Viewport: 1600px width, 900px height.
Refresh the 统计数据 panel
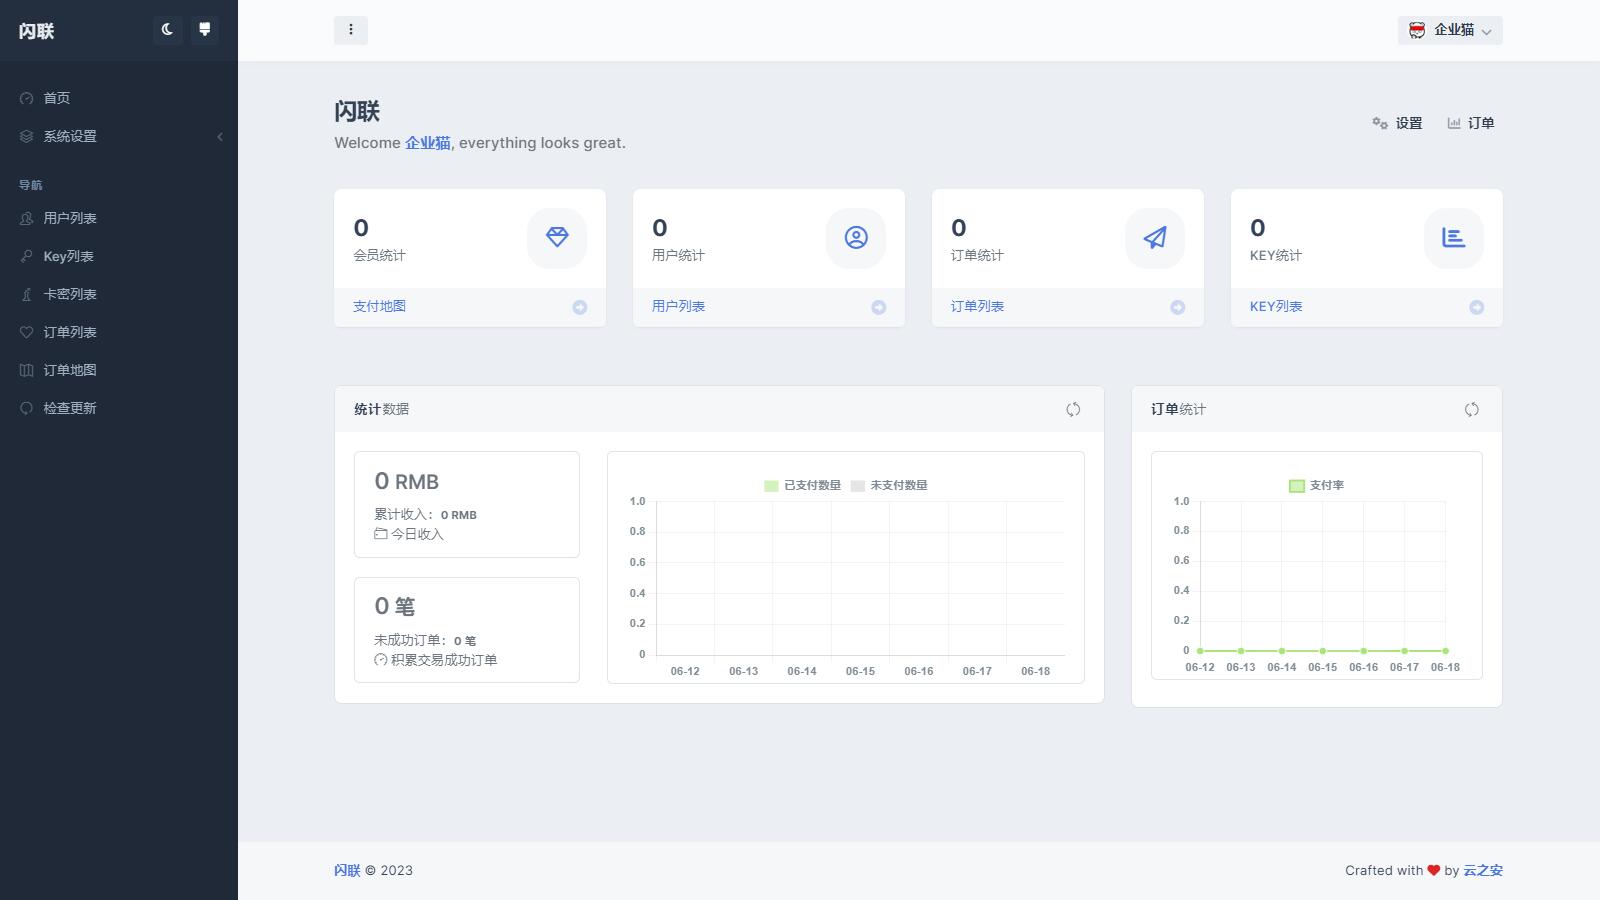pyautogui.click(x=1074, y=409)
